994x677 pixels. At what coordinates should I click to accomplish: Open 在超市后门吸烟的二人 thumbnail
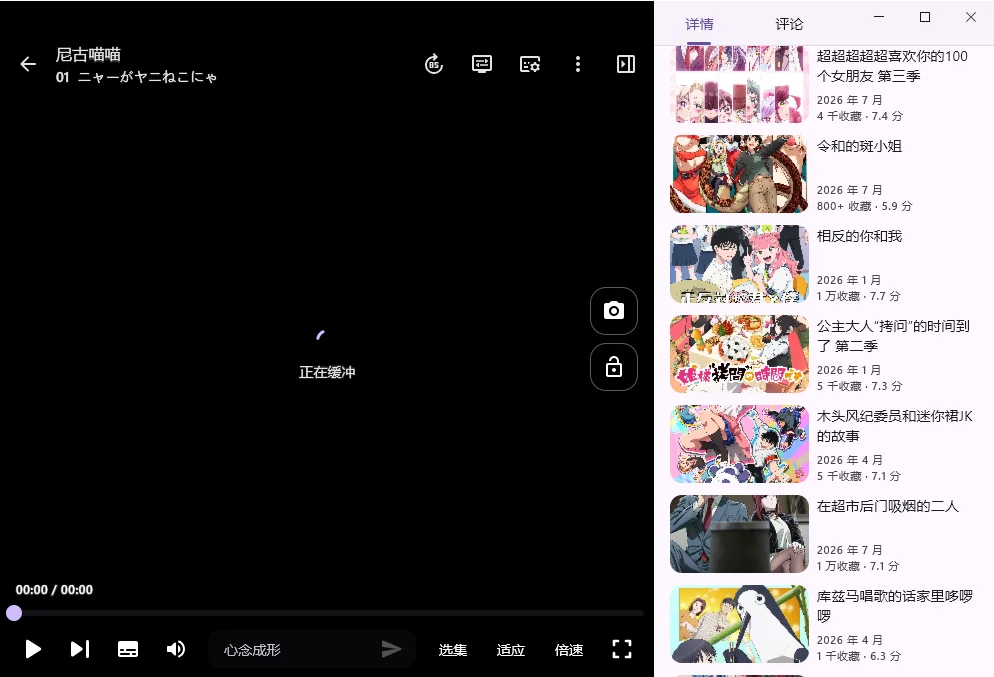click(739, 534)
